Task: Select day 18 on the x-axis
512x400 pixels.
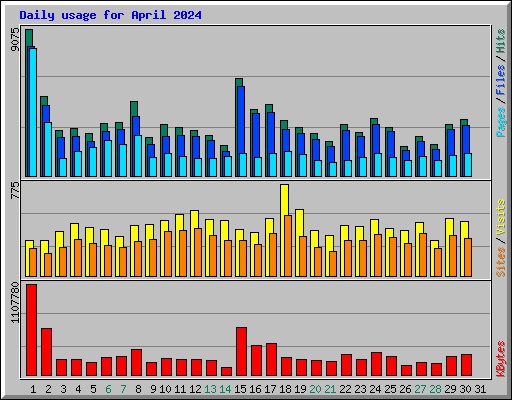Action: pos(285,389)
